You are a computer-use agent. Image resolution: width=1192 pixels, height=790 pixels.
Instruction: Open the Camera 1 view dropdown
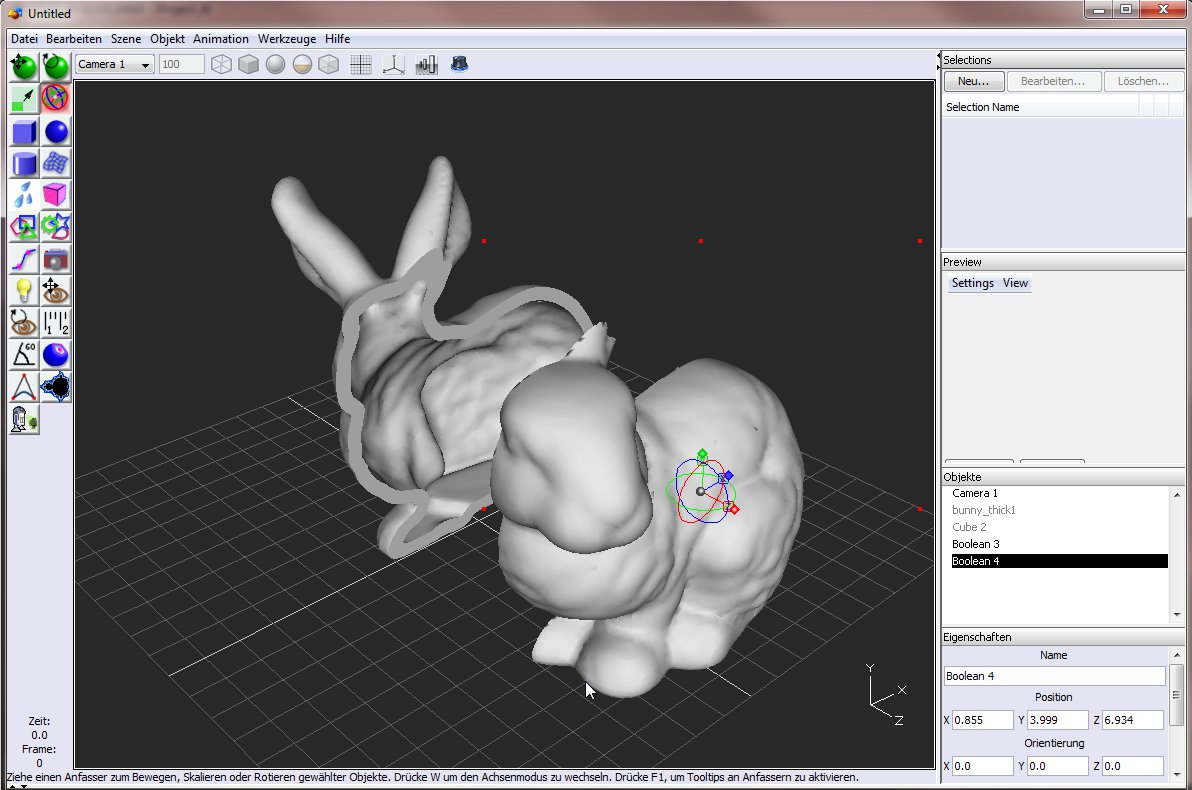click(115, 65)
